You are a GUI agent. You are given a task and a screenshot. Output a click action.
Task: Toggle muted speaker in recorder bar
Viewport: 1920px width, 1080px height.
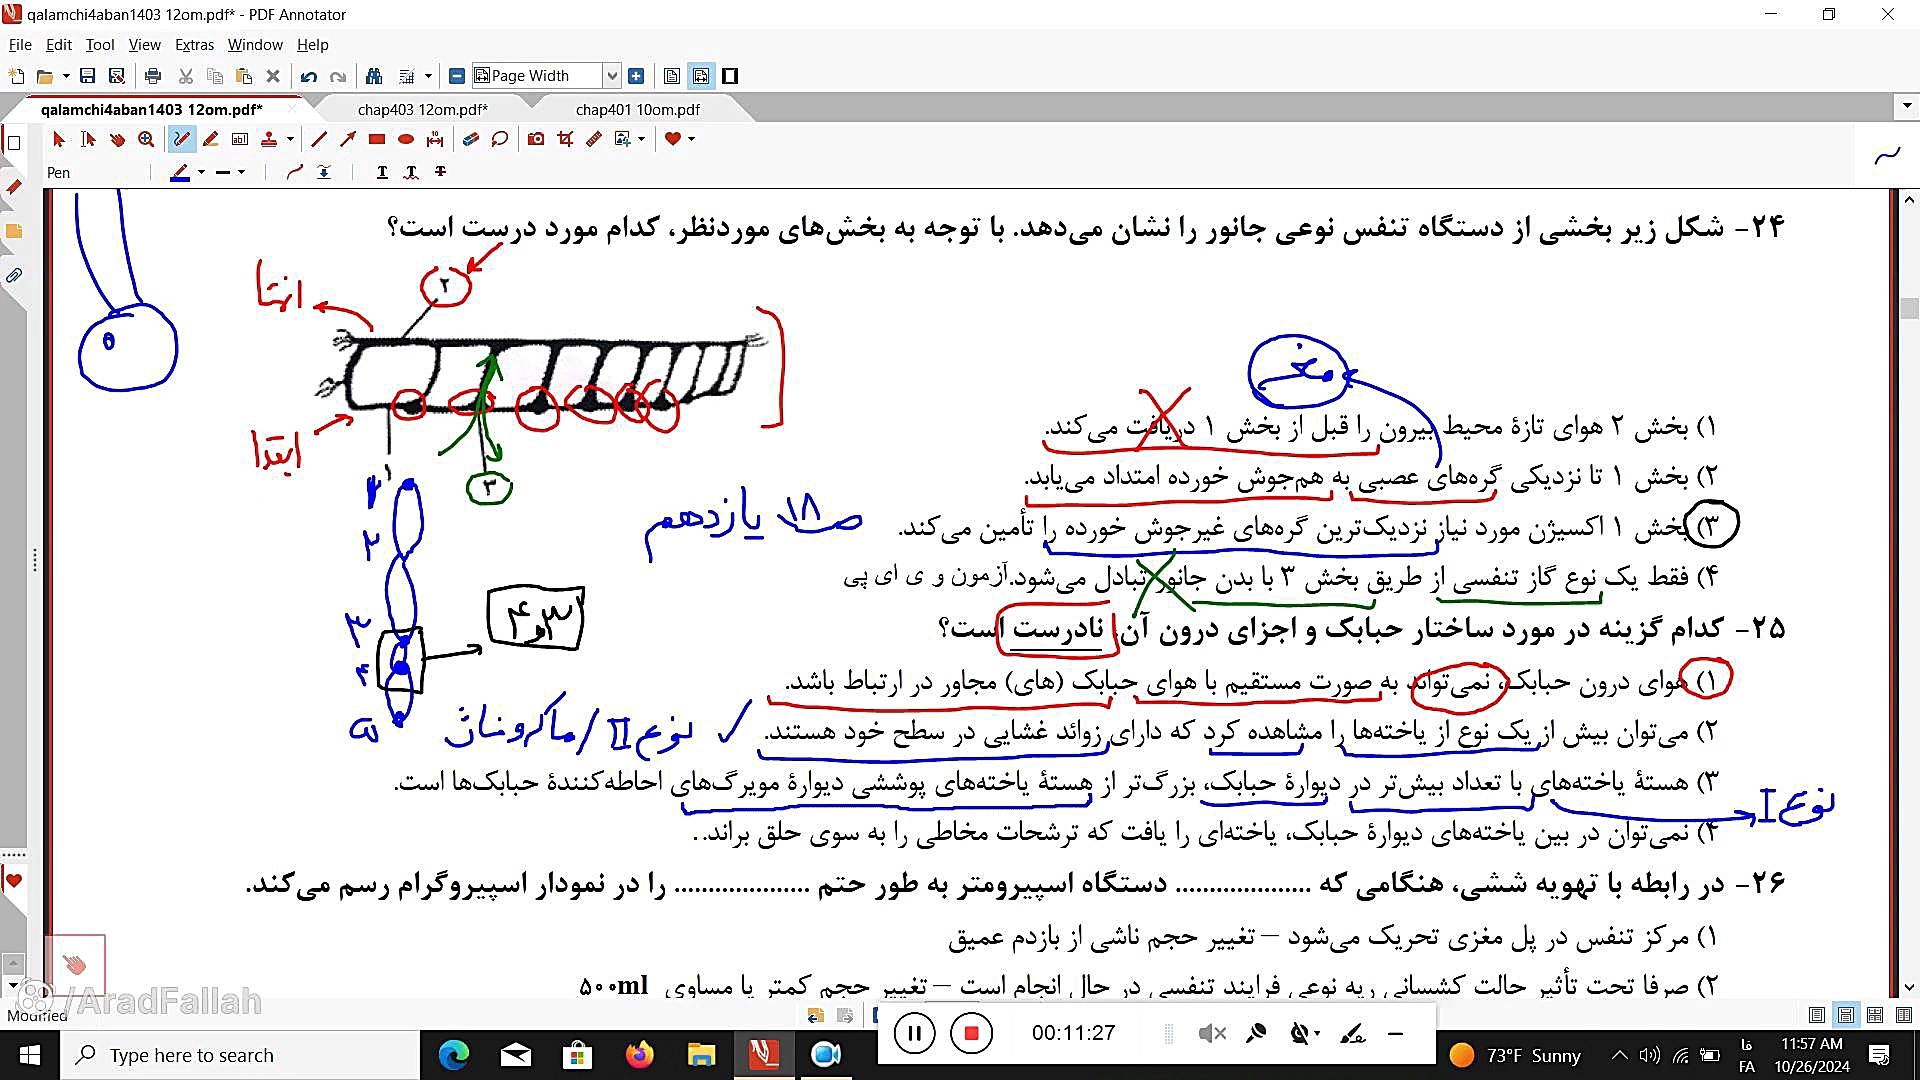pos(1212,1033)
